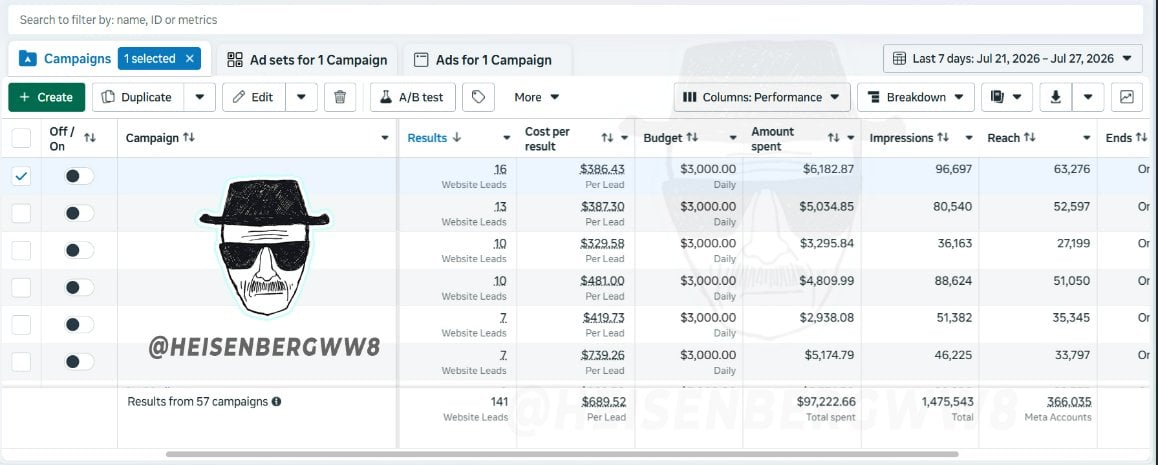Sort by the Ends column arrows
Image resolution: width=1158 pixels, height=465 pixels.
point(1142,138)
